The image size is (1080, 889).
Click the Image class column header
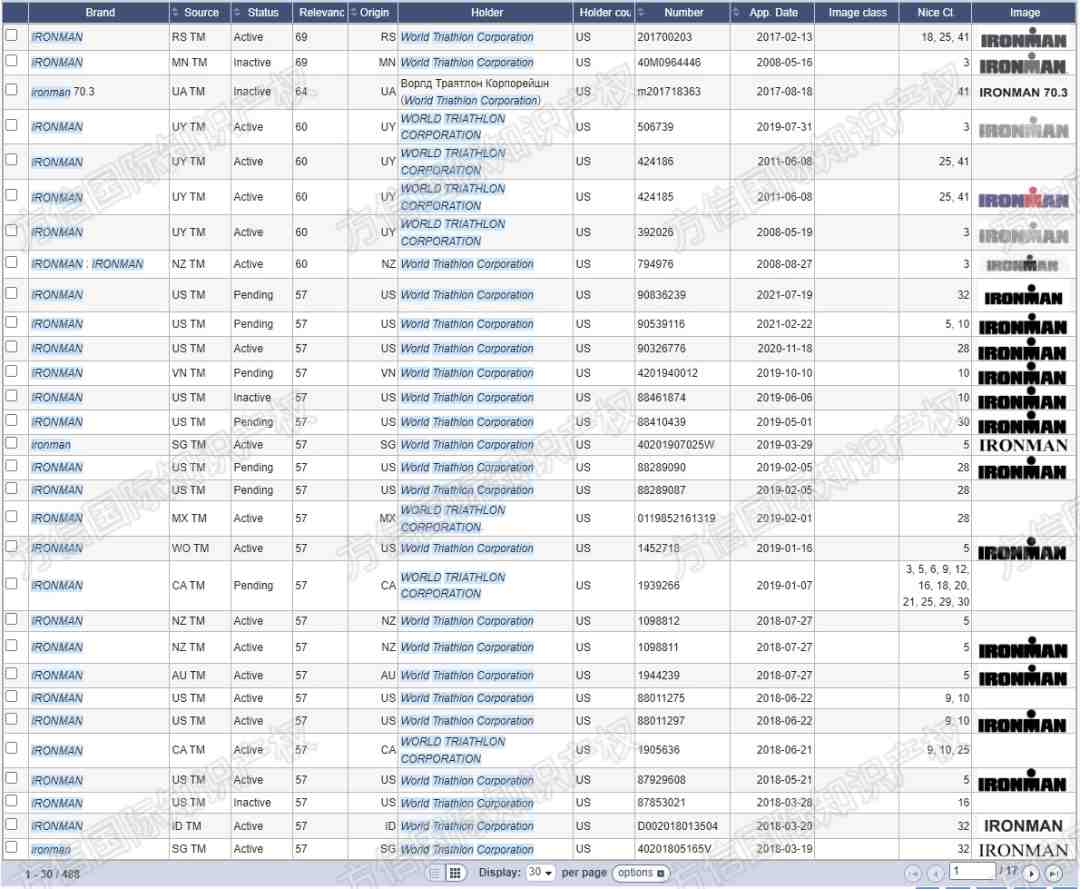point(857,12)
